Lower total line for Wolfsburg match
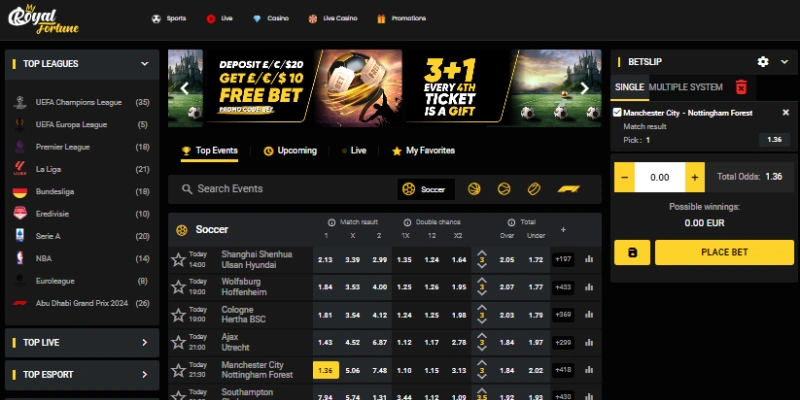Screen dimensions: 800x400 coord(482,293)
